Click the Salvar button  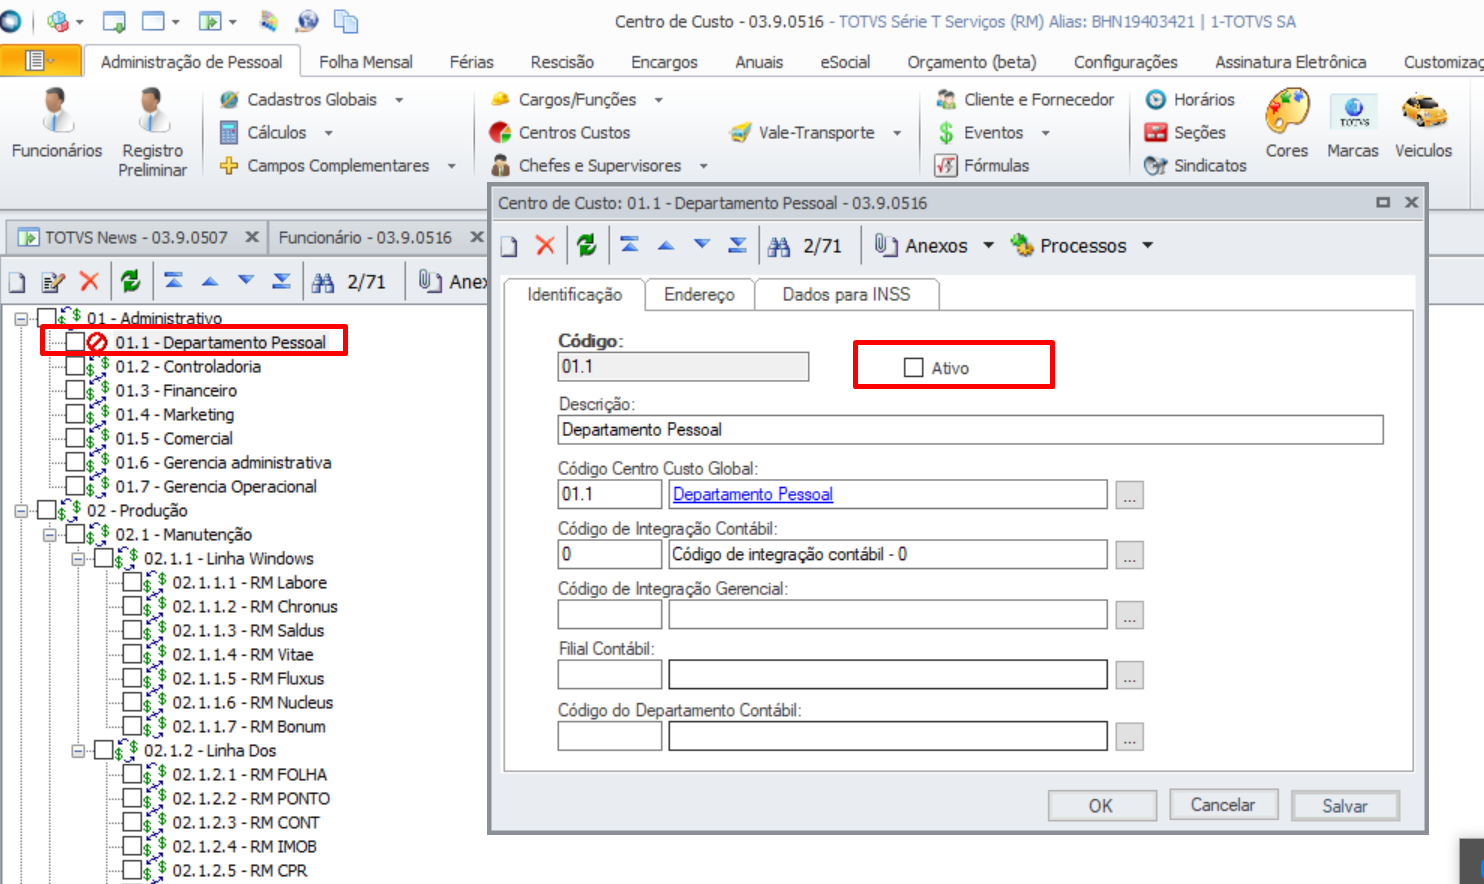coord(1345,805)
